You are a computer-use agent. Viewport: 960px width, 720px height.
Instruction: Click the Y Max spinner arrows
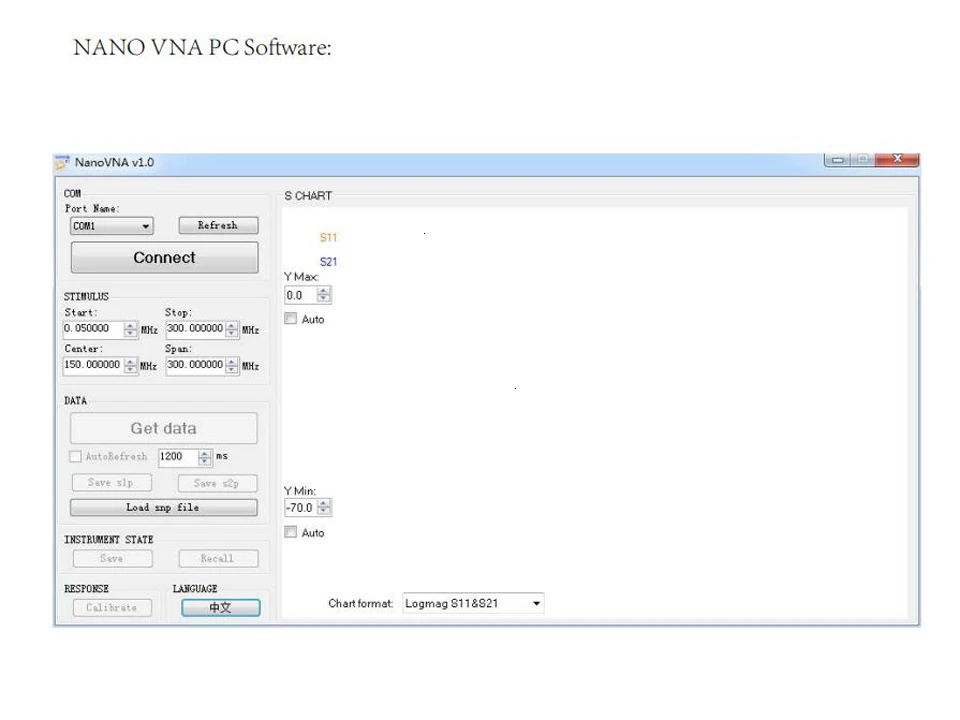coord(323,295)
